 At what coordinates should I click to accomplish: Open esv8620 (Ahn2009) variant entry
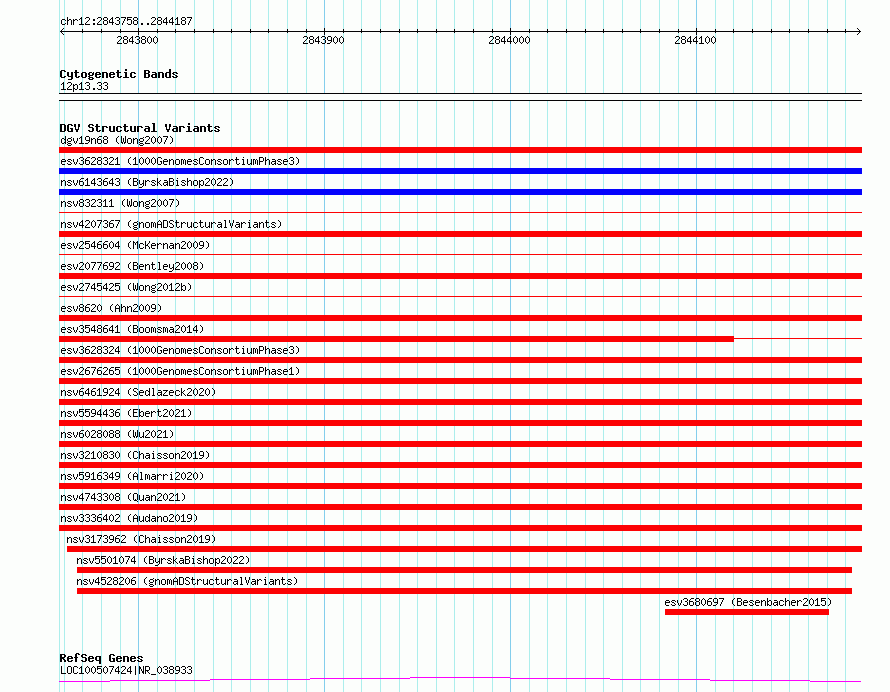point(111,308)
